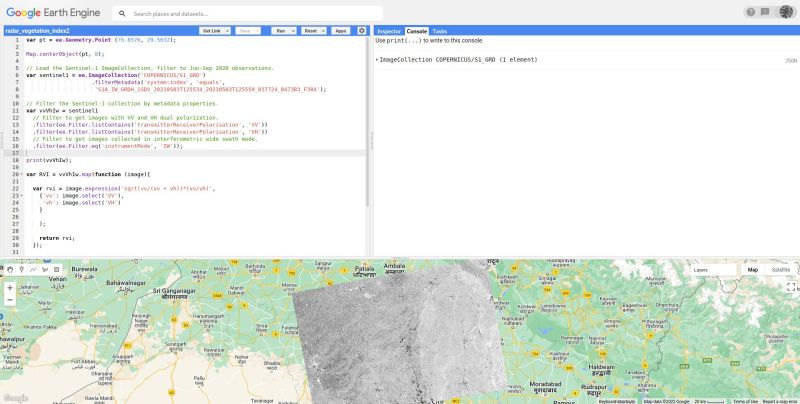
Task: Click the Apps button
Action: tap(341, 31)
